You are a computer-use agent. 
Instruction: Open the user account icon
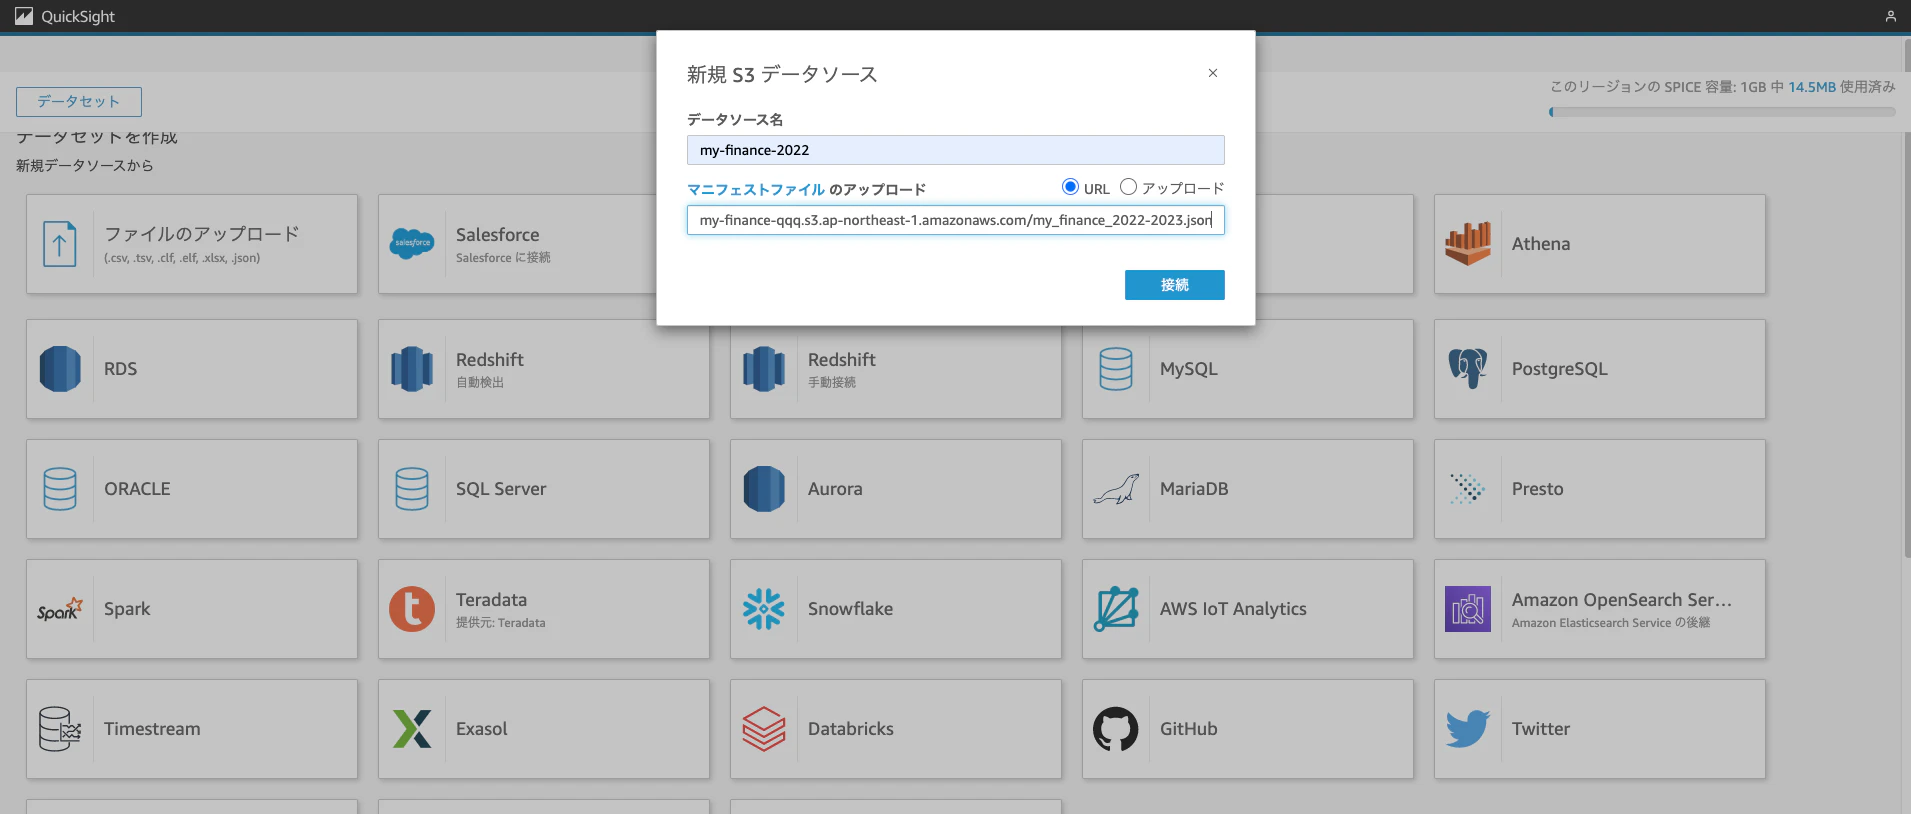tap(1890, 16)
